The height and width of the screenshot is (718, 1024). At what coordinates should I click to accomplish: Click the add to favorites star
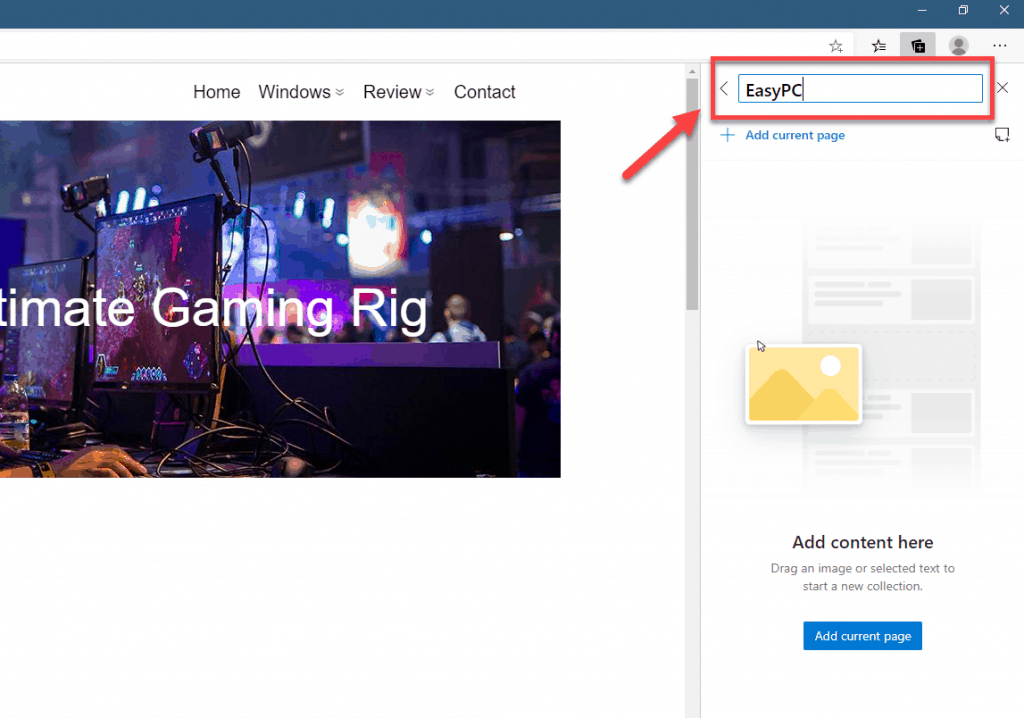[x=835, y=45]
